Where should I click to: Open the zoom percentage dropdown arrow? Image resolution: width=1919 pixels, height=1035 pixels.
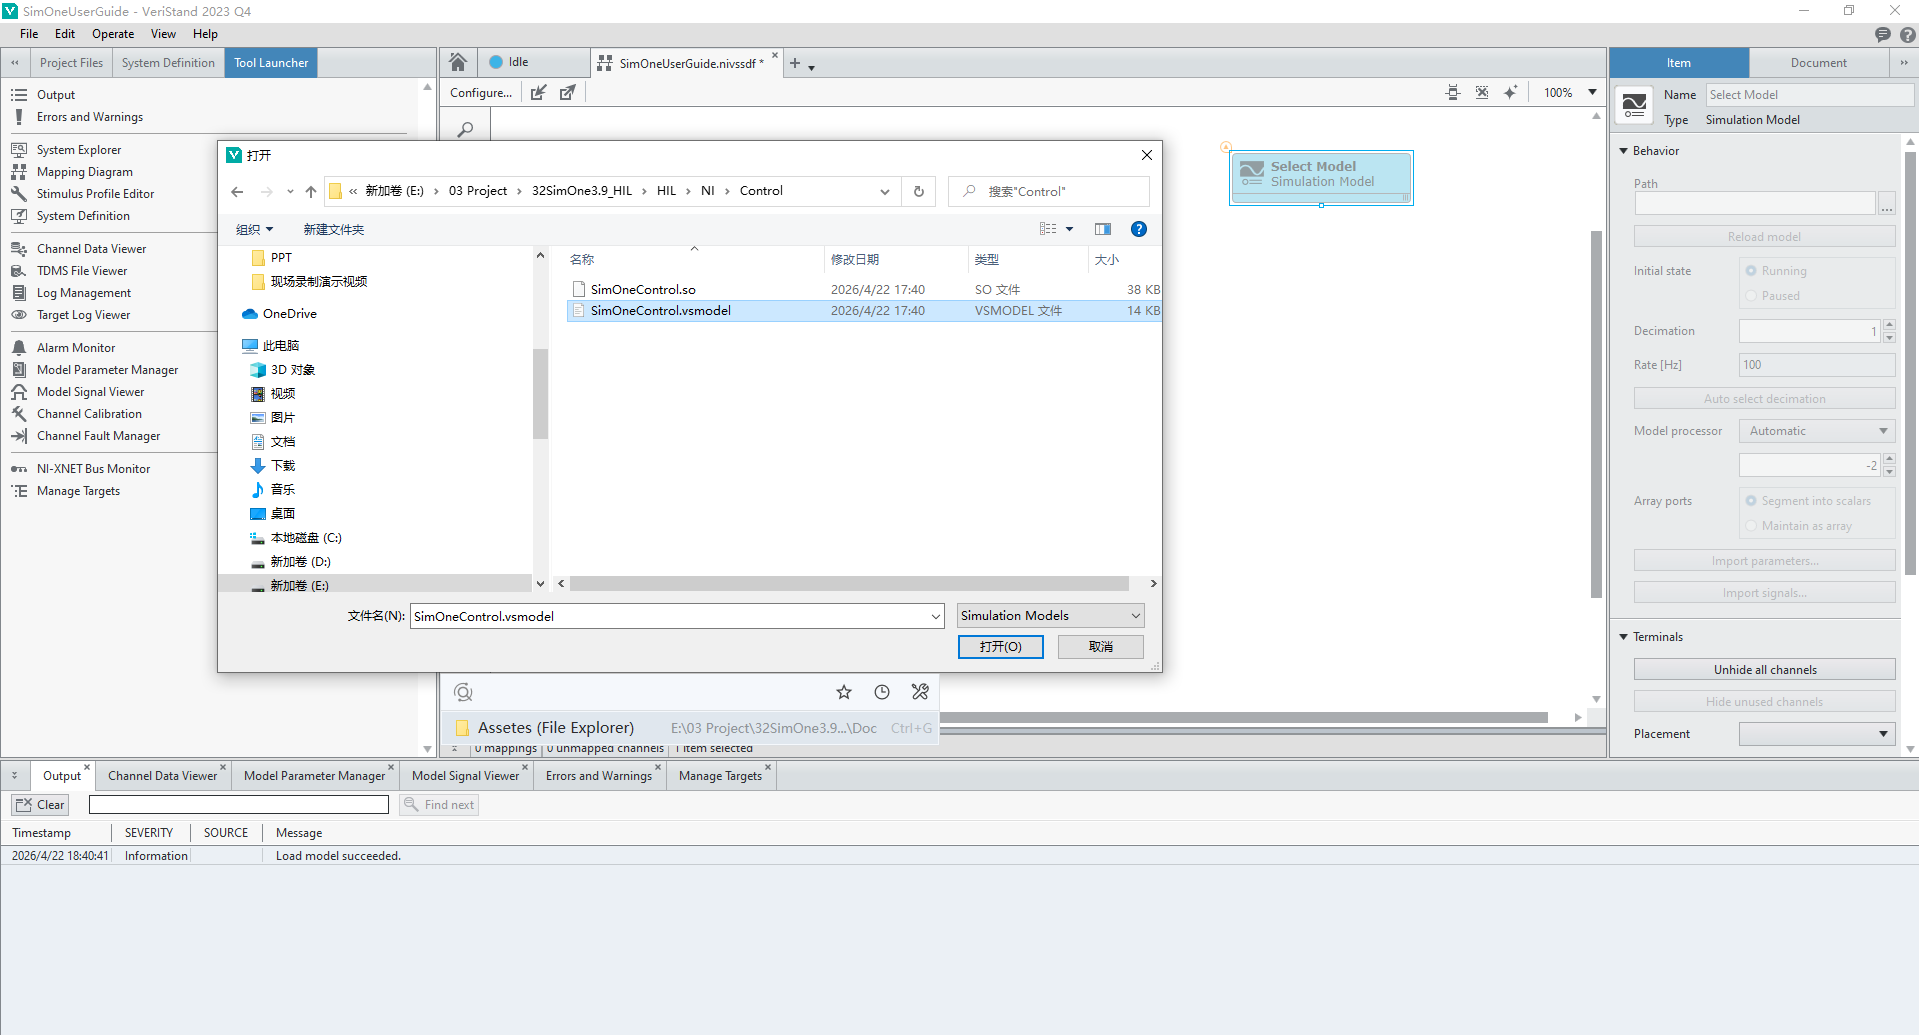(x=1593, y=93)
